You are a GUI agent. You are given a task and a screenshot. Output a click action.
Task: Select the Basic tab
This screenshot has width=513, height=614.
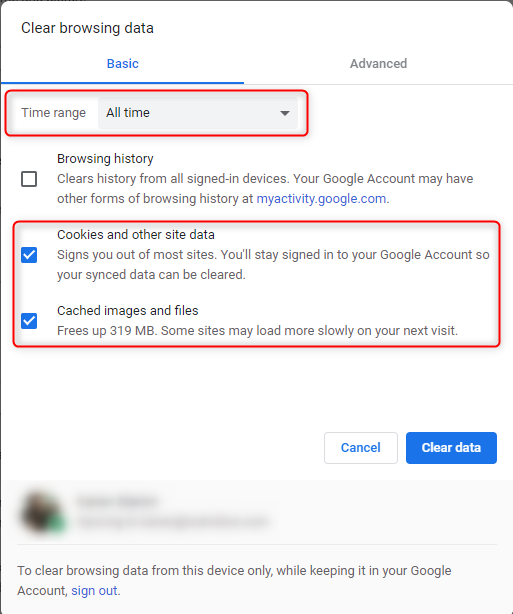123,63
